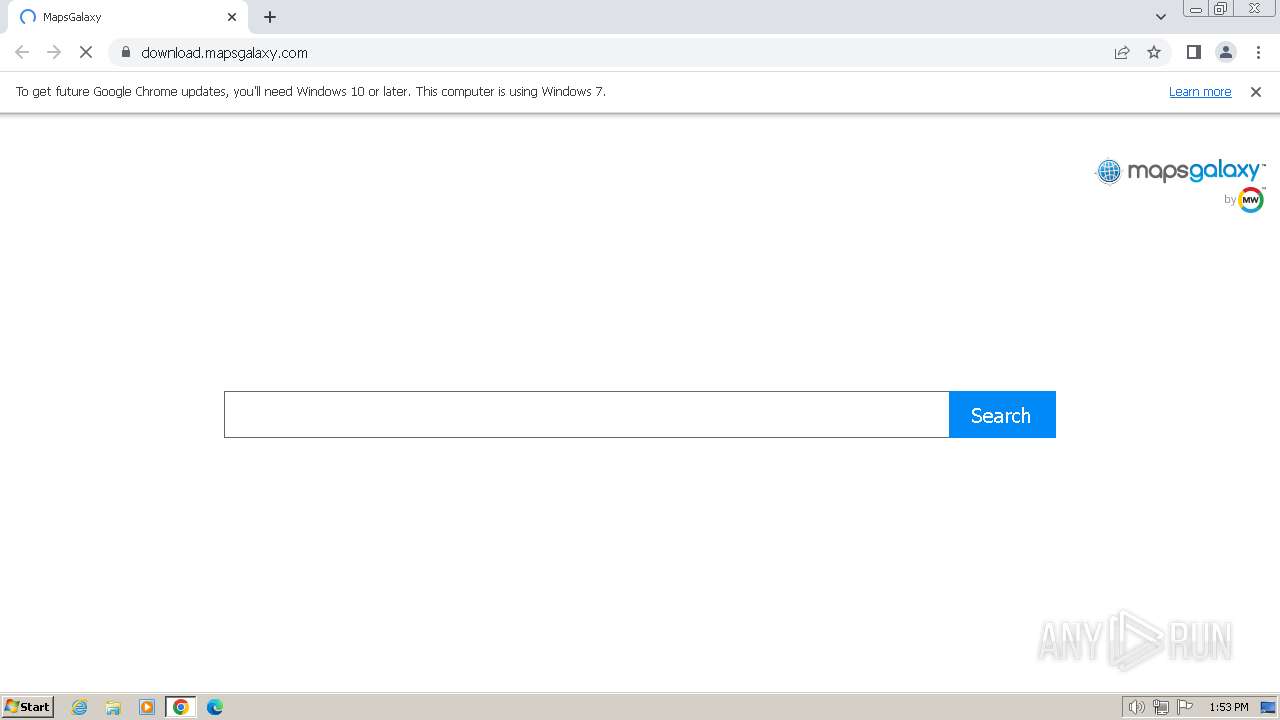Viewport: 1280px width, 720px height.
Task: Close the MapsGalaxy tab
Action: pos(232,17)
